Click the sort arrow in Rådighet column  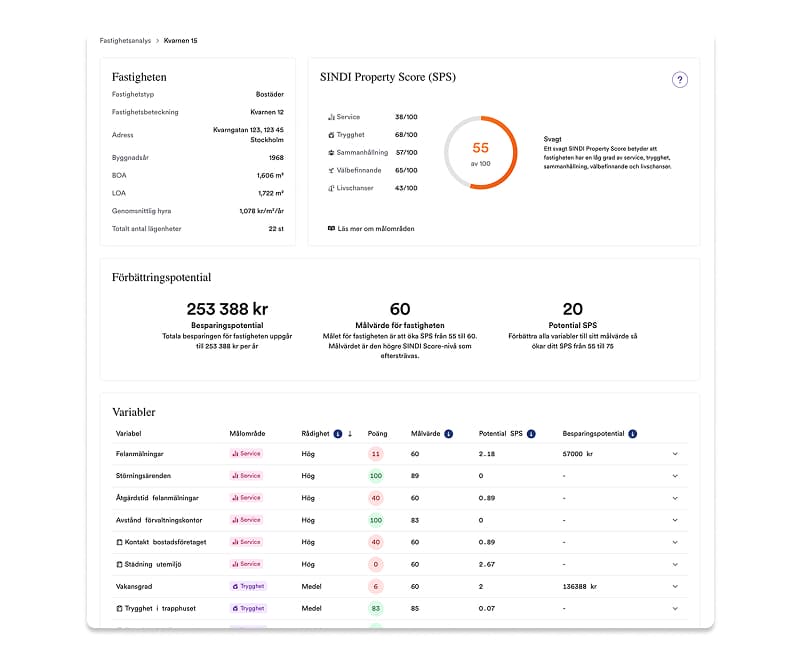[350, 434]
